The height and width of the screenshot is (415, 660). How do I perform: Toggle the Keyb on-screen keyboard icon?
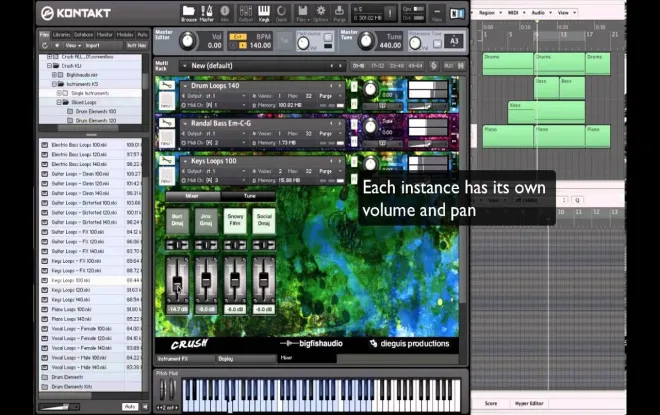pos(264,13)
